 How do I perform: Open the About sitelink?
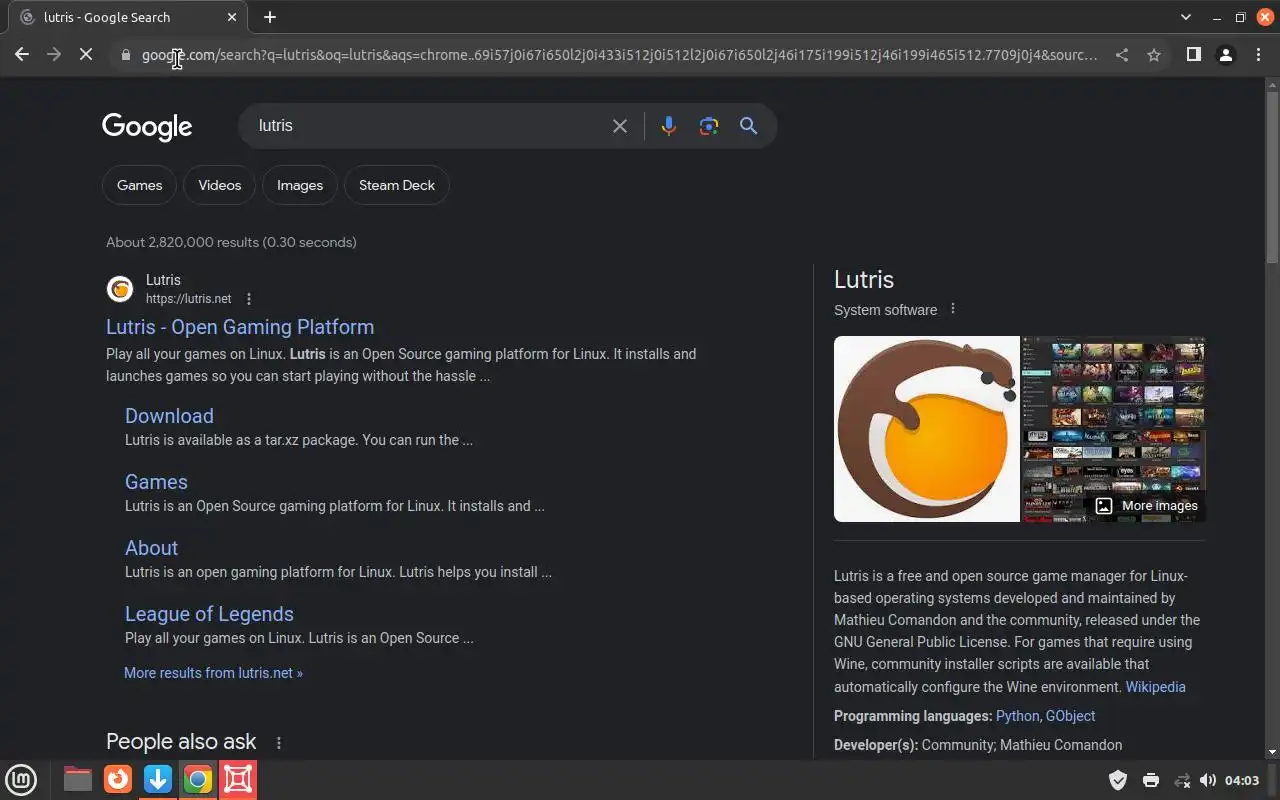click(x=151, y=548)
